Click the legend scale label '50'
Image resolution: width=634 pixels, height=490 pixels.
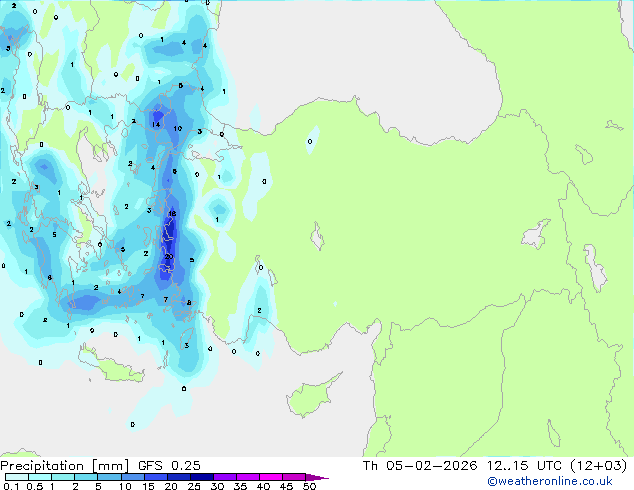pos(309,486)
